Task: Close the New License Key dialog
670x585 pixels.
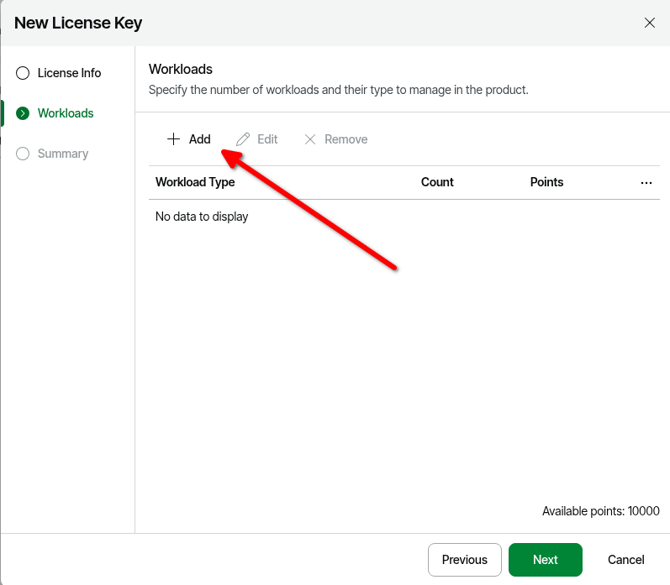Action: point(649,23)
